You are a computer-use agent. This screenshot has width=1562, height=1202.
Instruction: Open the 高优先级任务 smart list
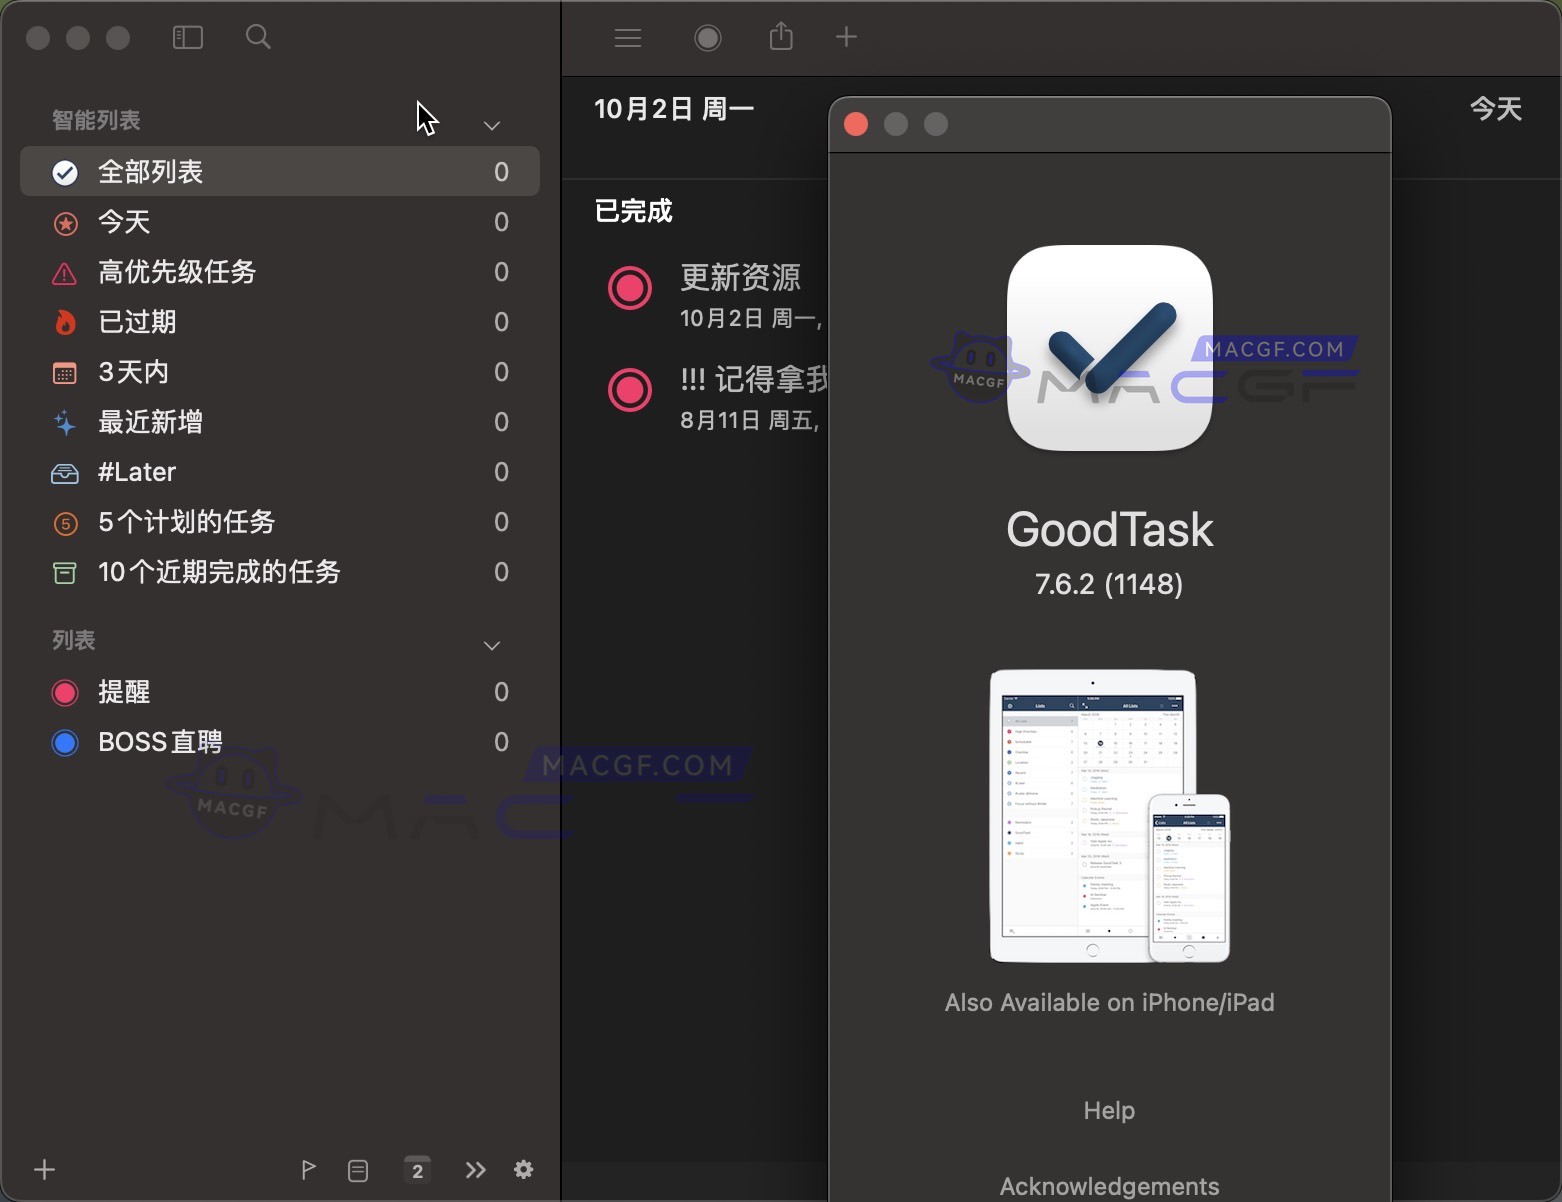click(x=176, y=272)
